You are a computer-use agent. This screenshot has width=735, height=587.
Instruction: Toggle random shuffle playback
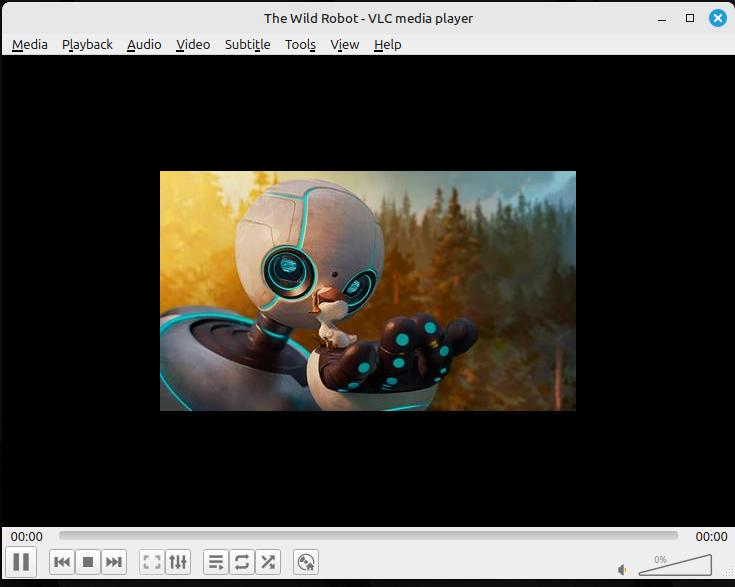coord(268,562)
